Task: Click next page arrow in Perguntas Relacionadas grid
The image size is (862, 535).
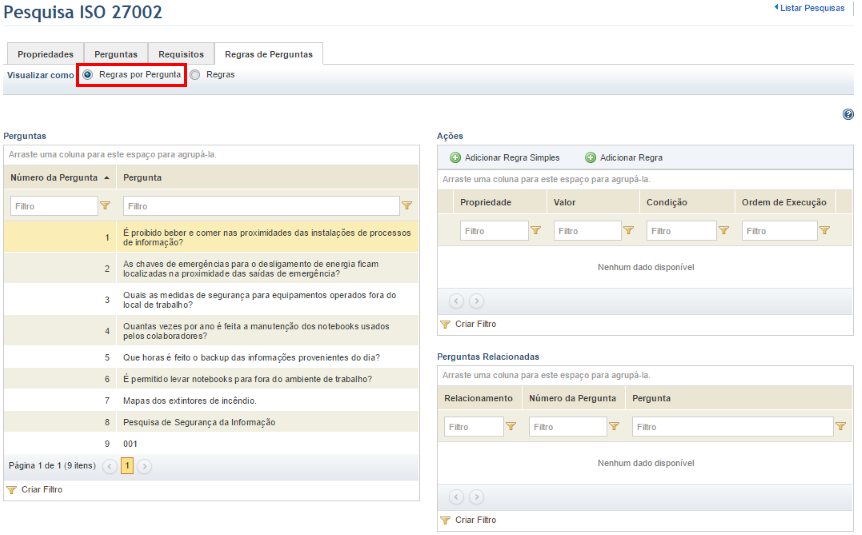Action: point(477,497)
